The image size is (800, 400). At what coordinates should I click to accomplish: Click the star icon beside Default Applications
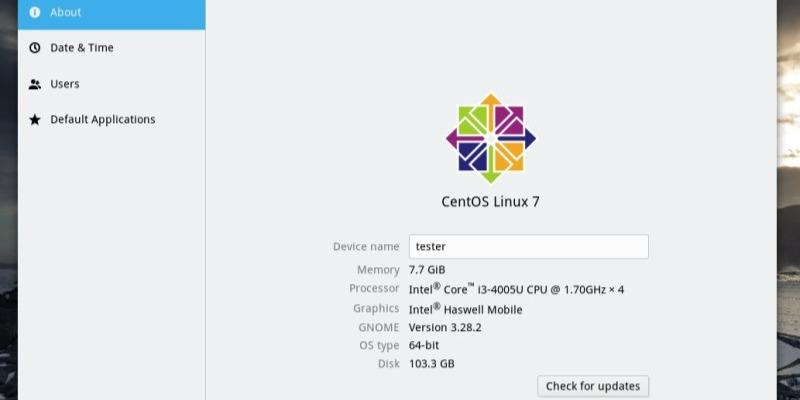35,119
